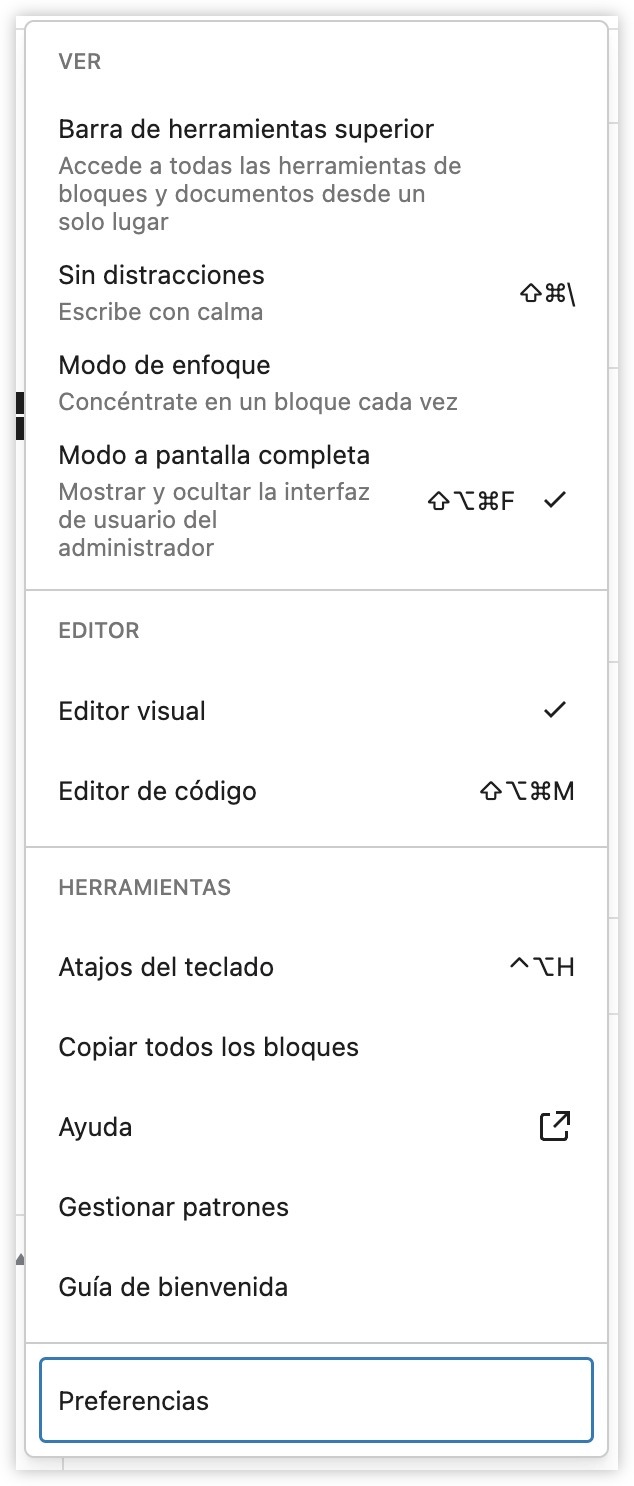The width and height of the screenshot is (634, 1486).
Task: Open Atajos del teclado
Action: click(166, 967)
